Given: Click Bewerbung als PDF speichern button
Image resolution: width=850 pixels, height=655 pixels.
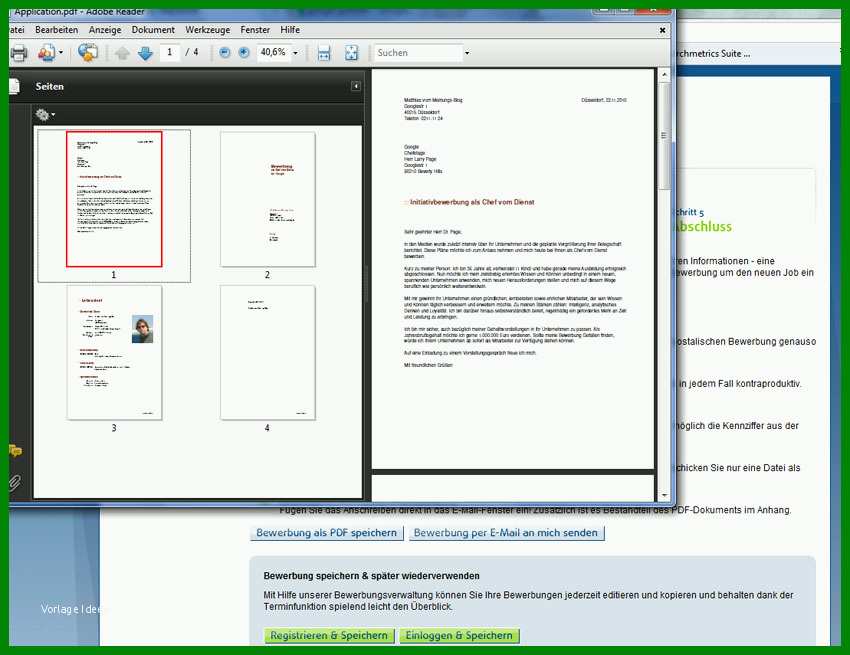Looking at the screenshot, I should click(327, 533).
